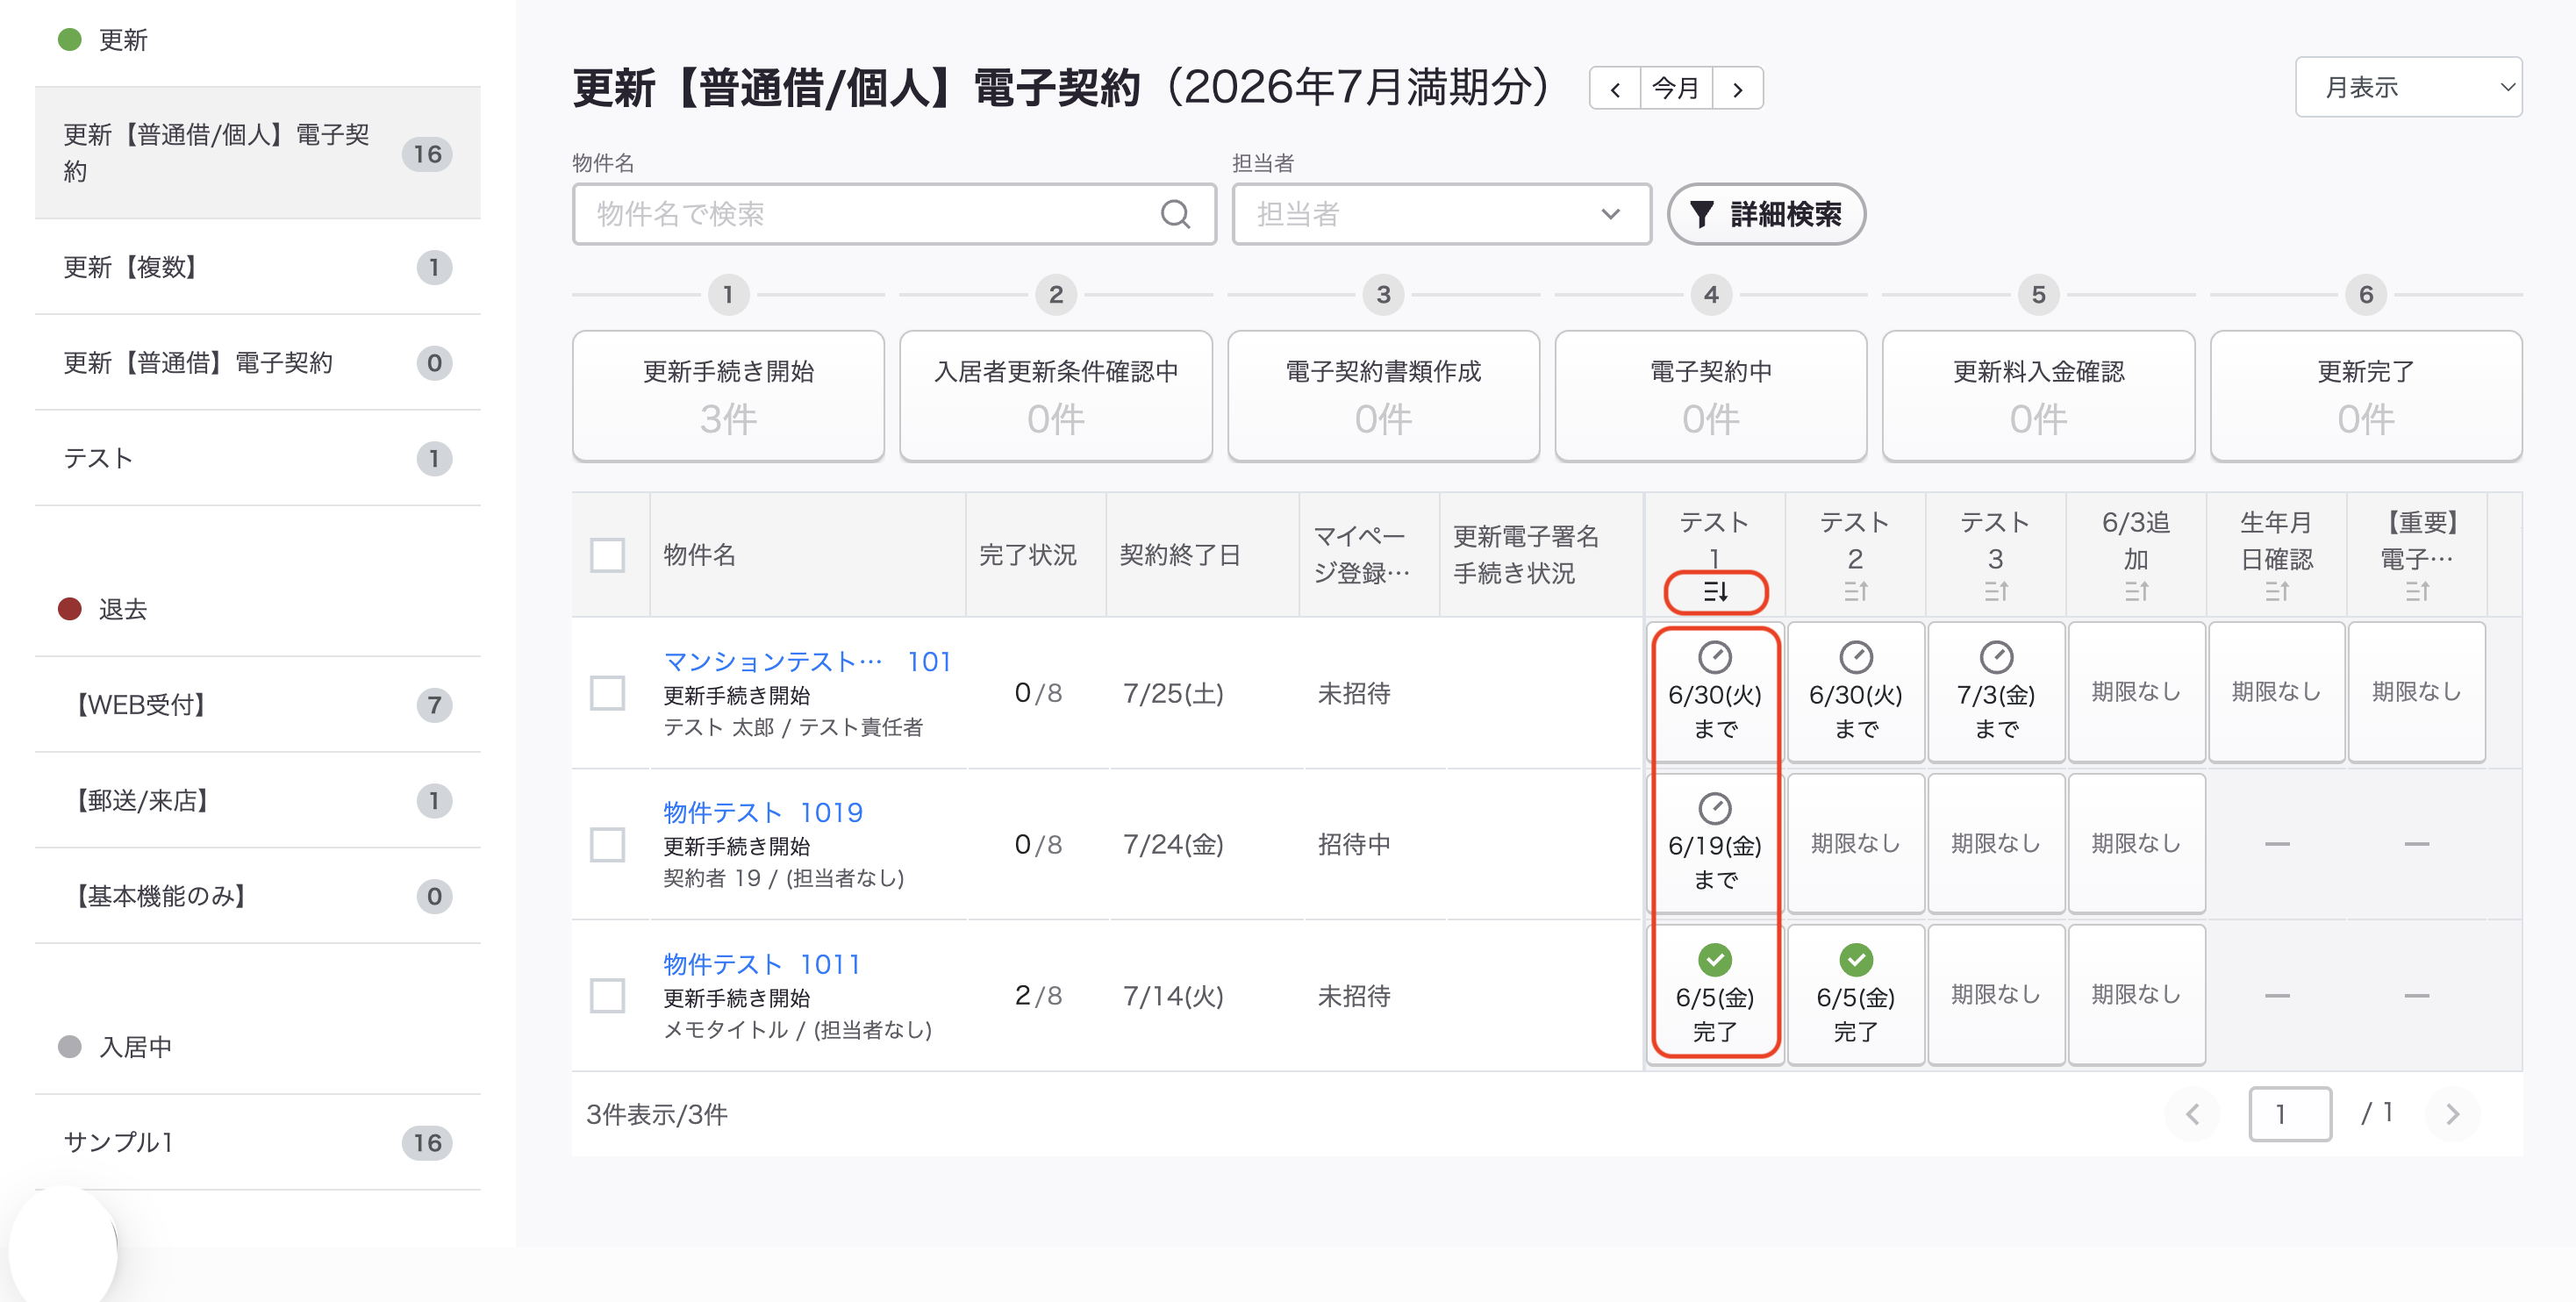The width and height of the screenshot is (2576, 1302).
Task: Go to next month arrow
Action: [1738, 89]
